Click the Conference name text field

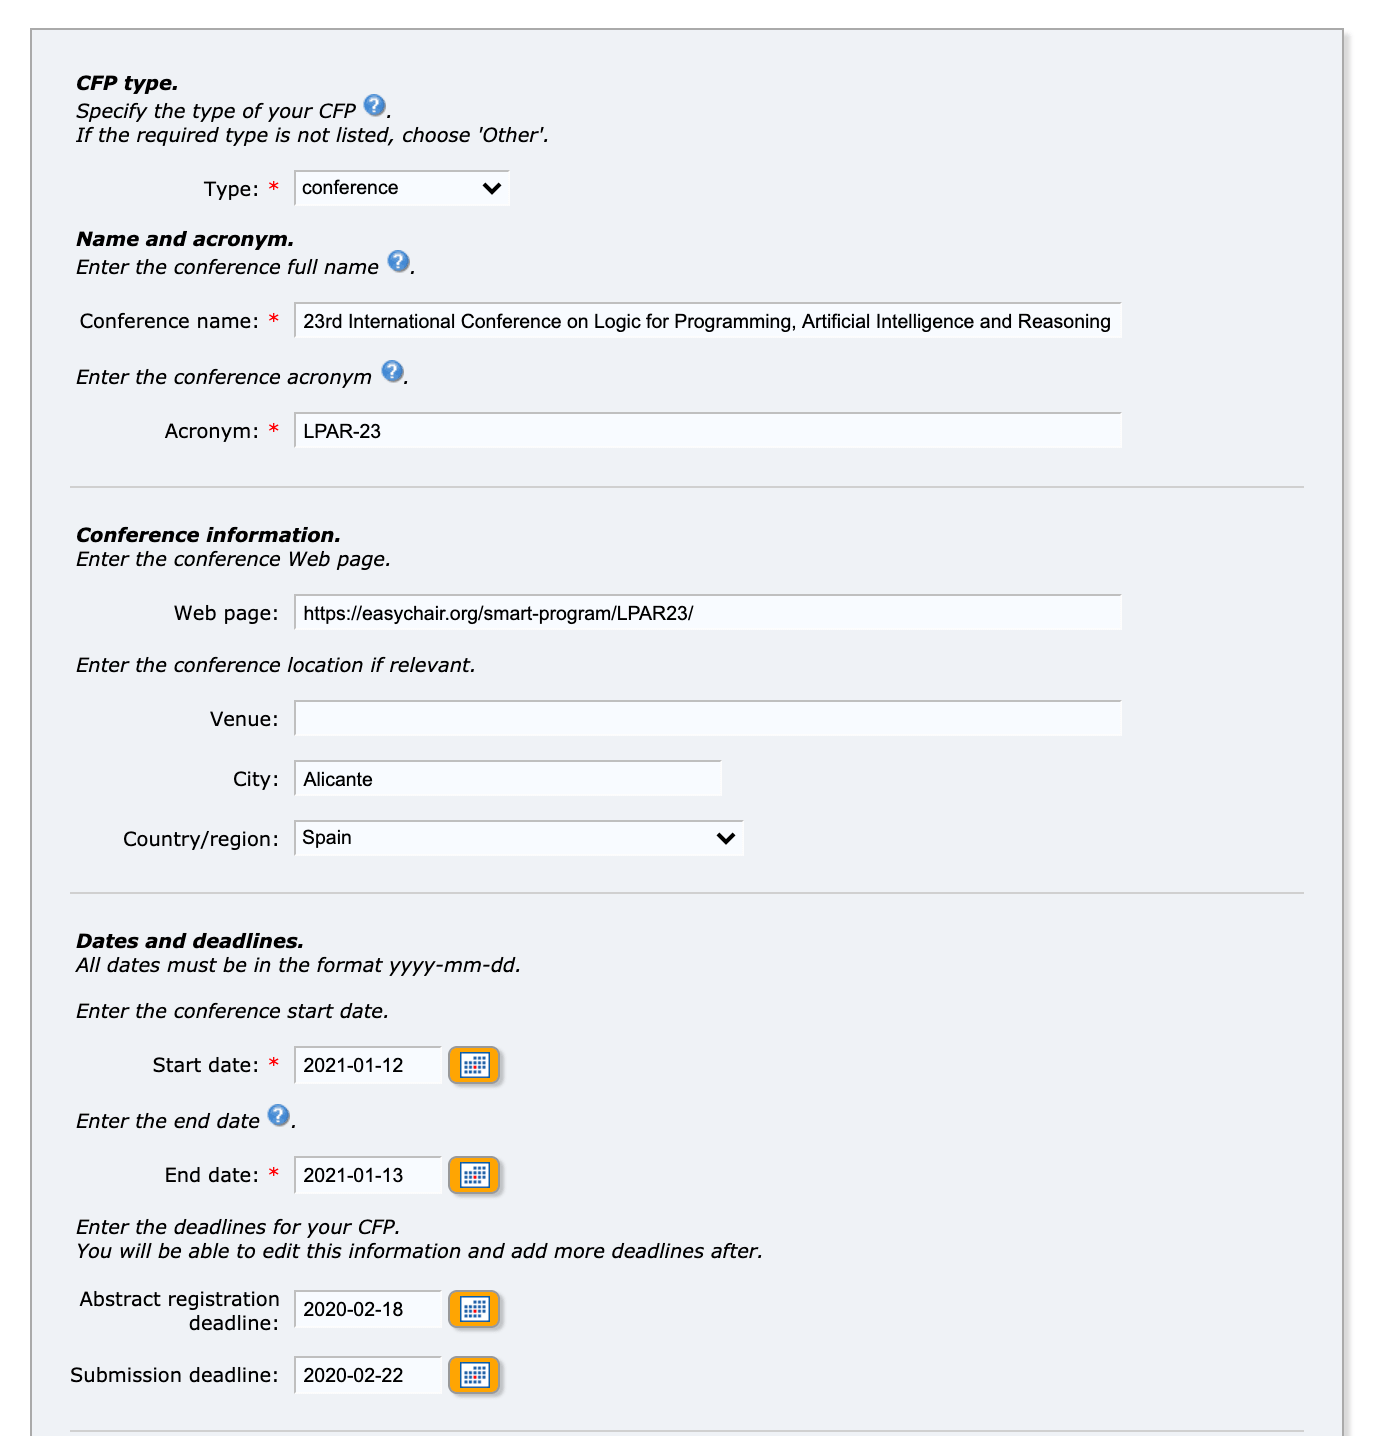pyautogui.click(x=707, y=321)
